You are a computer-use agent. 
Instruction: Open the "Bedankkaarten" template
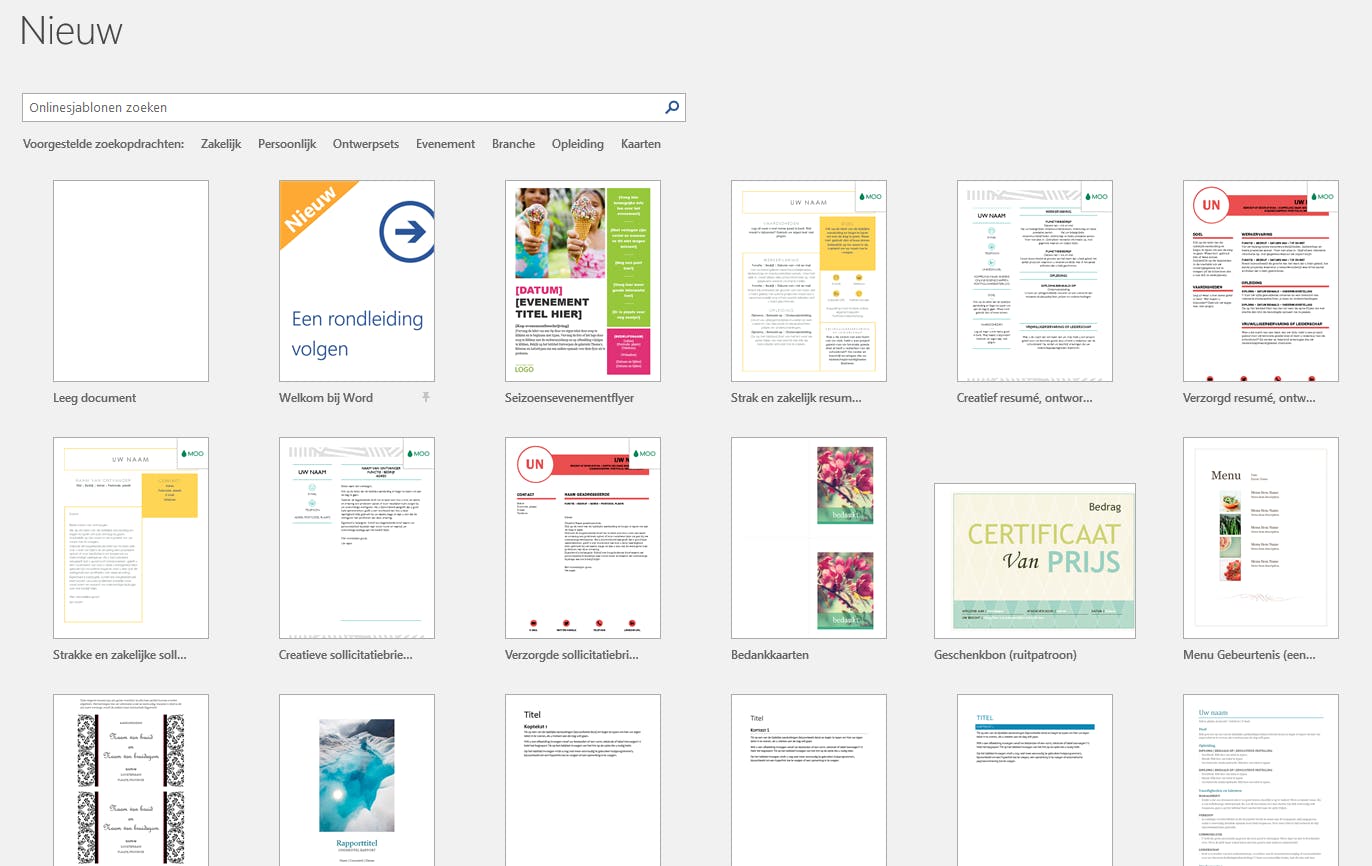click(x=808, y=537)
